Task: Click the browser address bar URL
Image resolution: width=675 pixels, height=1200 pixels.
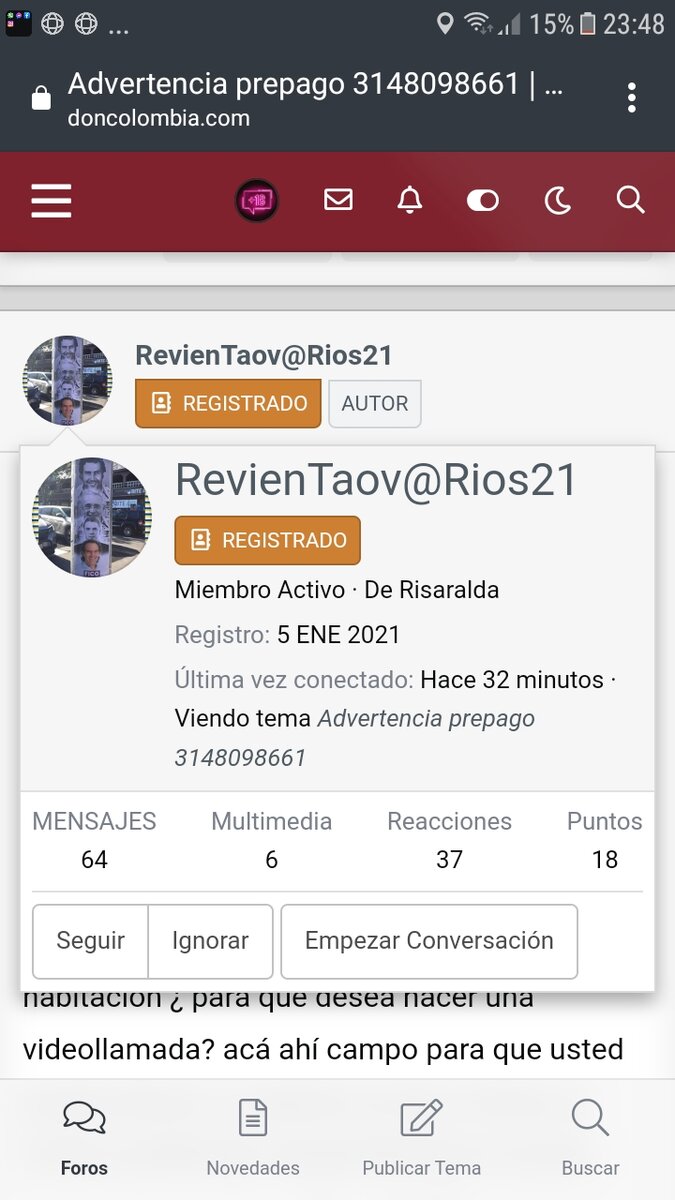Action: tap(315, 100)
